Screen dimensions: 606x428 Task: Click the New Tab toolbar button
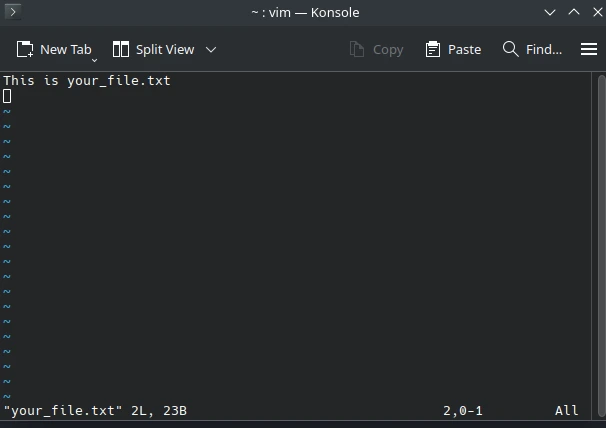(x=54, y=49)
